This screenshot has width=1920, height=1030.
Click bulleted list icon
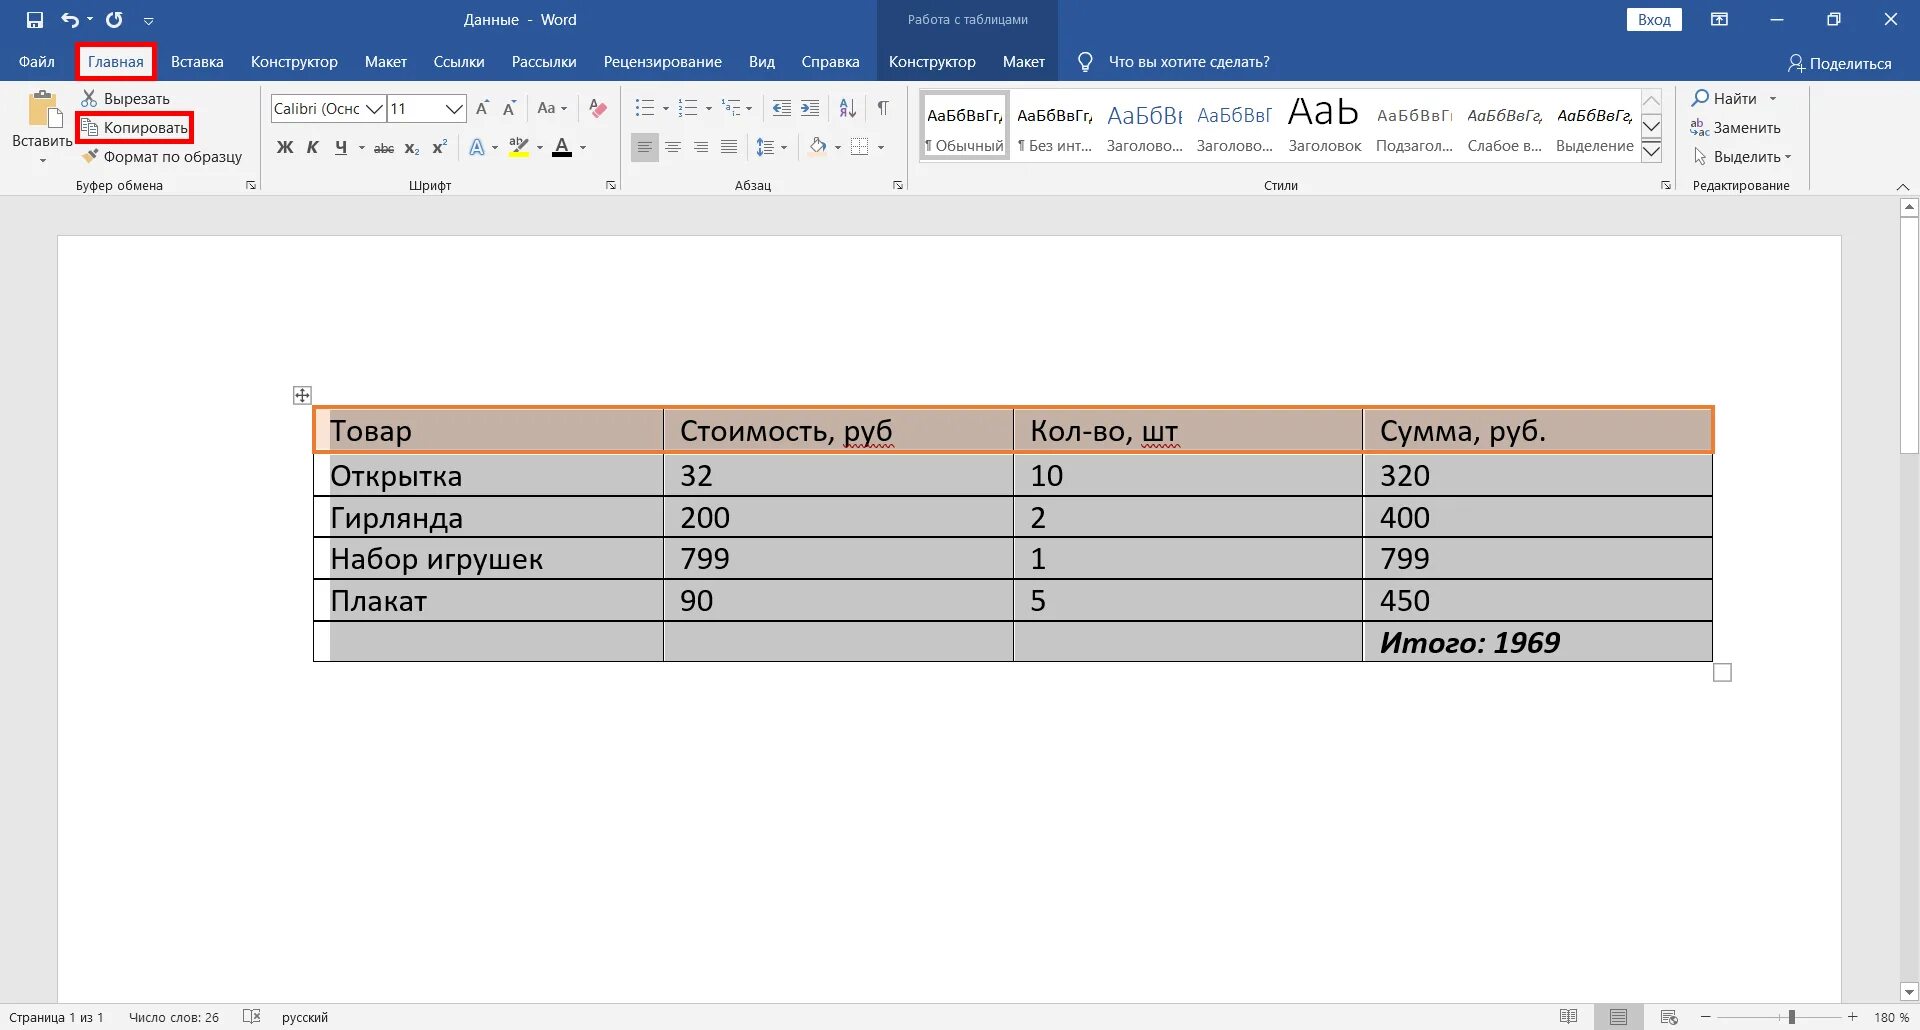(x=645, y=108)
